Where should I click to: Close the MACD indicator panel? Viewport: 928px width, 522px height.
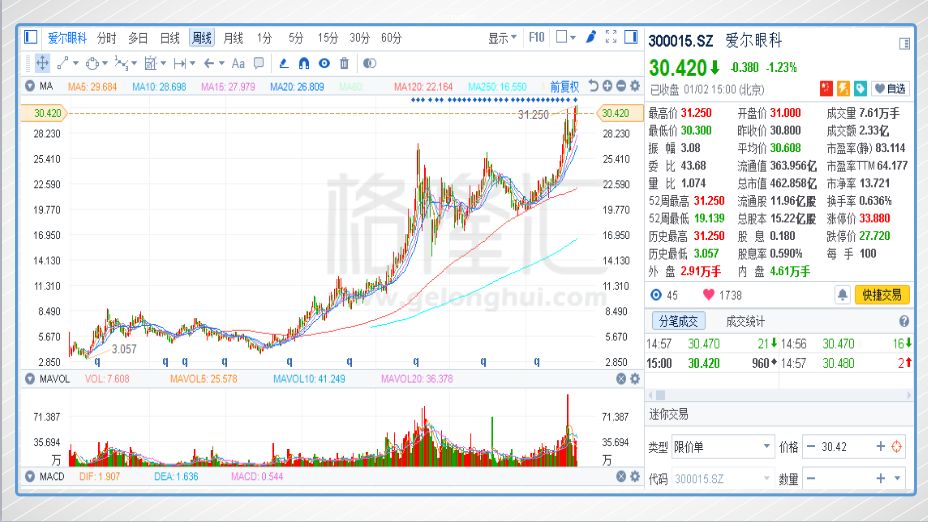(x=621, y=476)
